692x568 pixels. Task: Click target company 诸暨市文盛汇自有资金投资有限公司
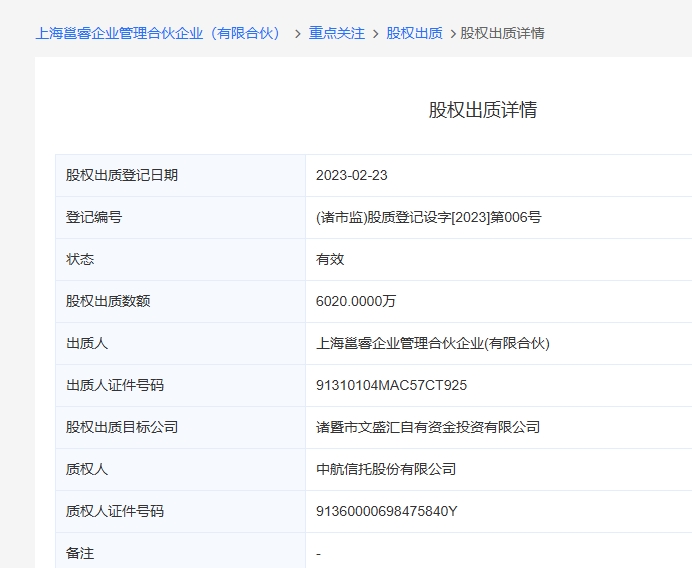tap(428, 427)
